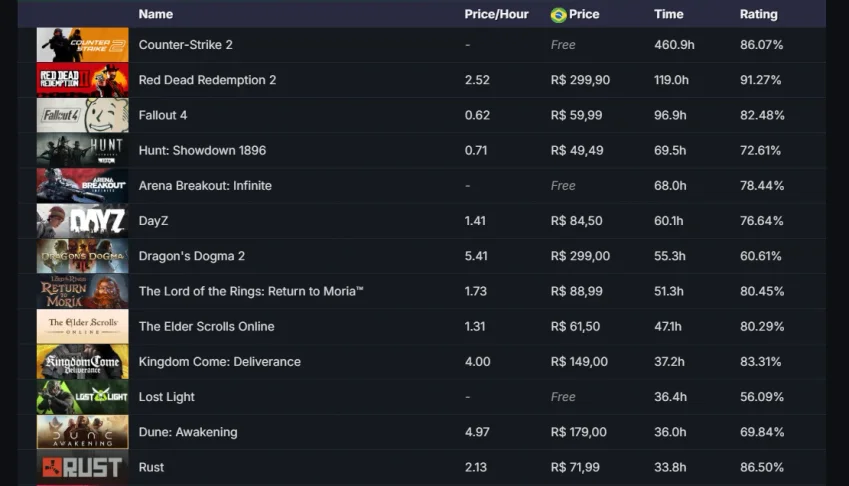
Task: Click the 86.07% rating value
Action: (761, 45)
